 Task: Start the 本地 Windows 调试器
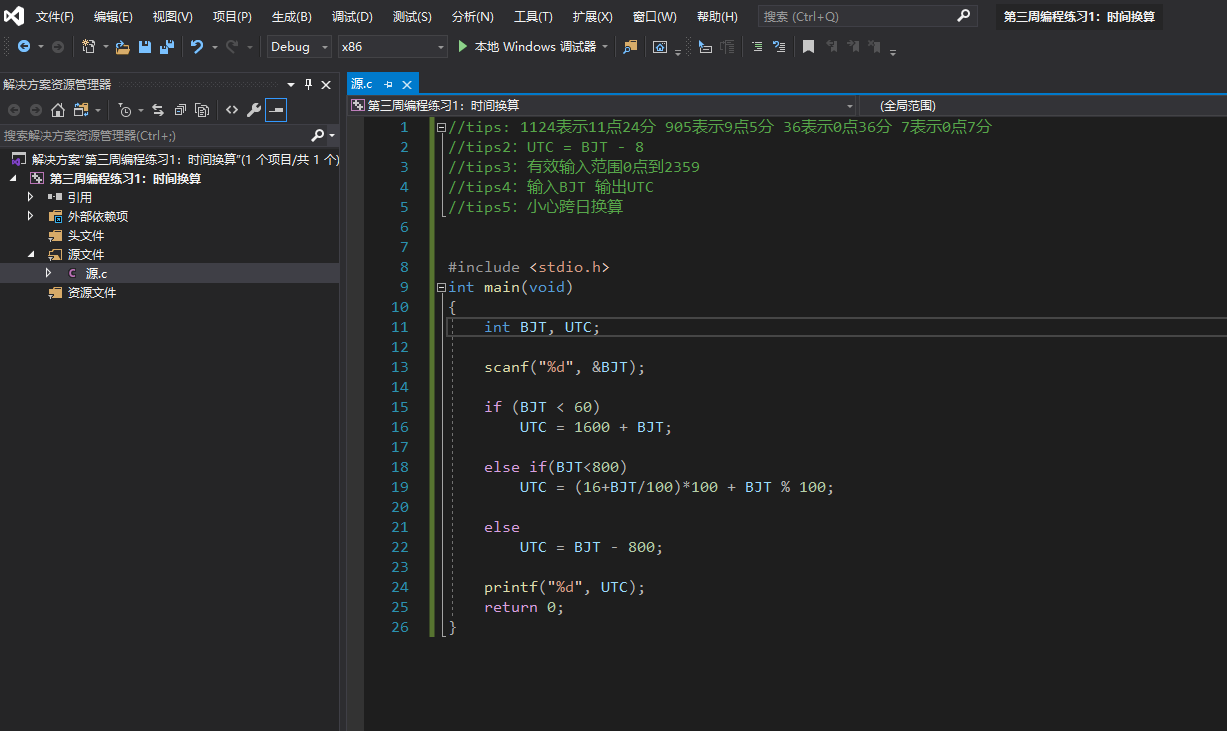526,47
